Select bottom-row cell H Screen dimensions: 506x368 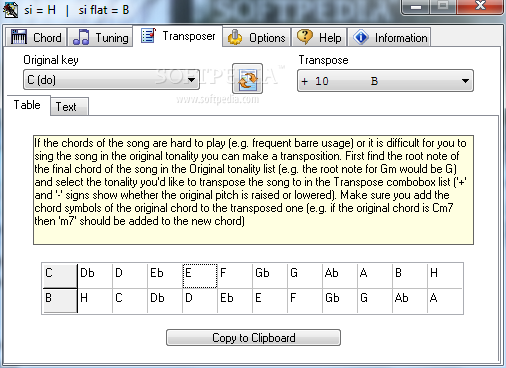[x=95, y=301]
